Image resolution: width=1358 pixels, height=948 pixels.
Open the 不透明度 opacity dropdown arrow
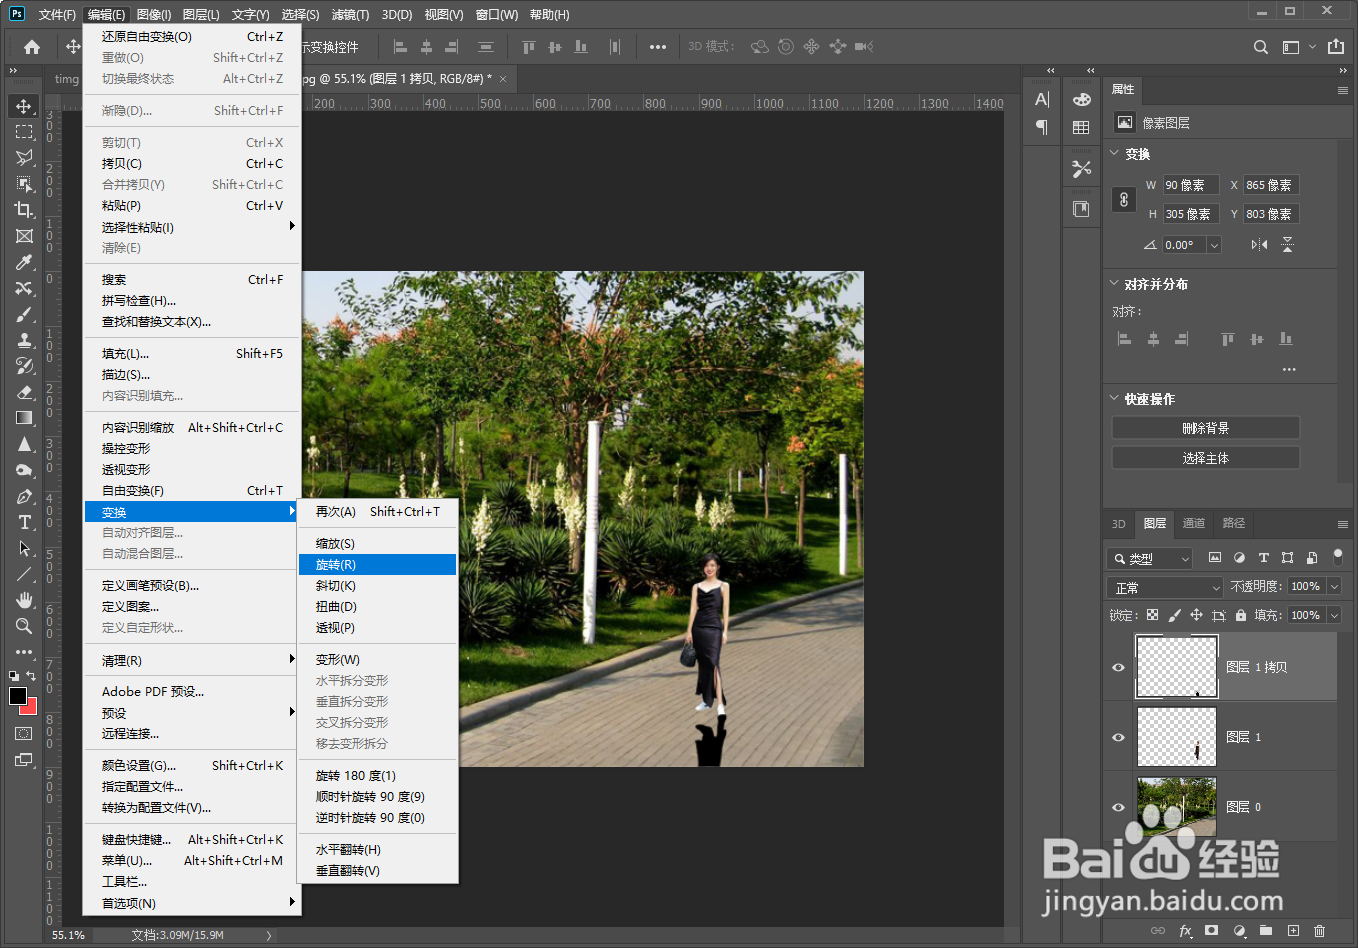point(1334,586)
